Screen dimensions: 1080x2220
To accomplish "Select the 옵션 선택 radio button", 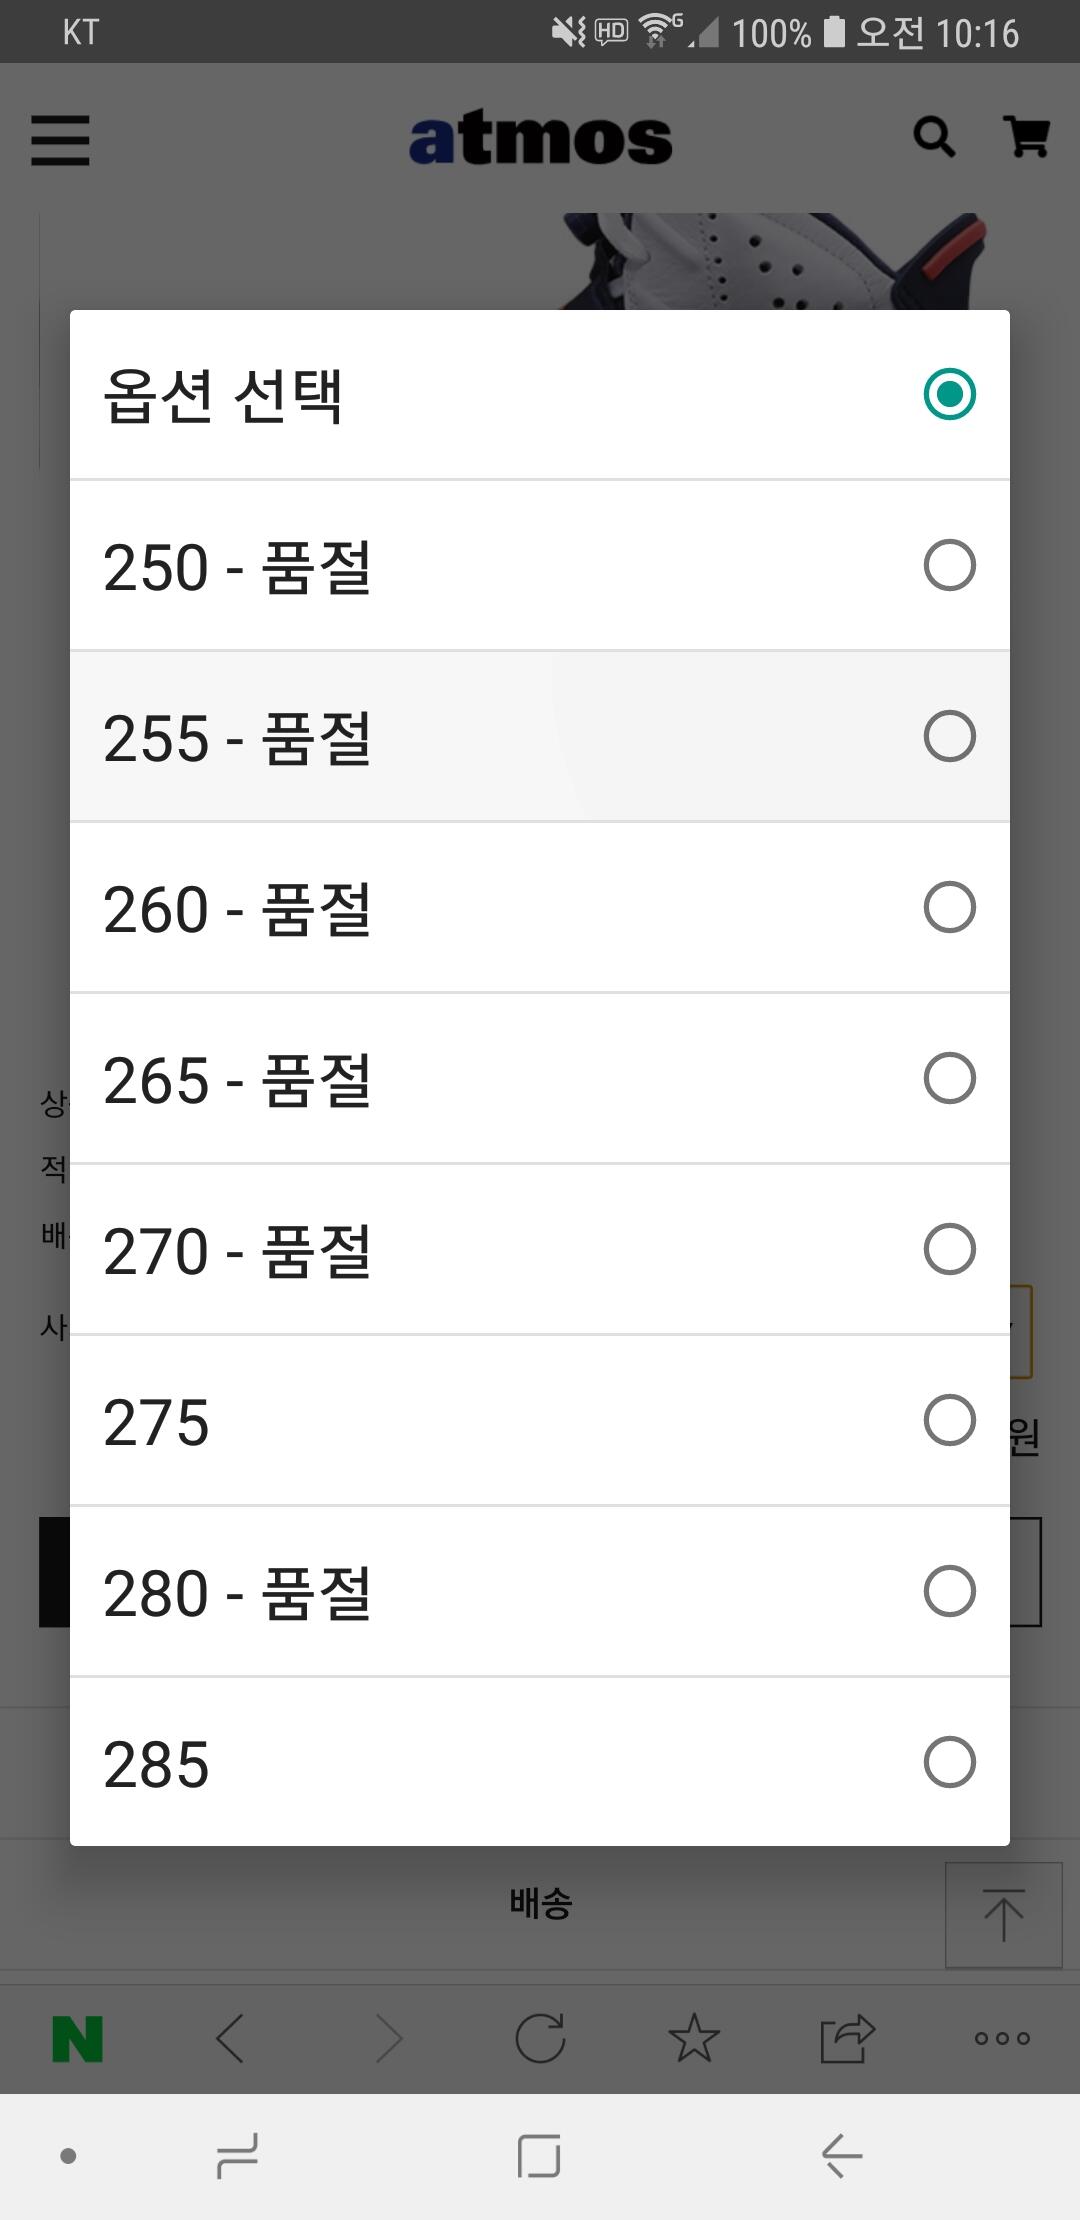I will [949, 394].
